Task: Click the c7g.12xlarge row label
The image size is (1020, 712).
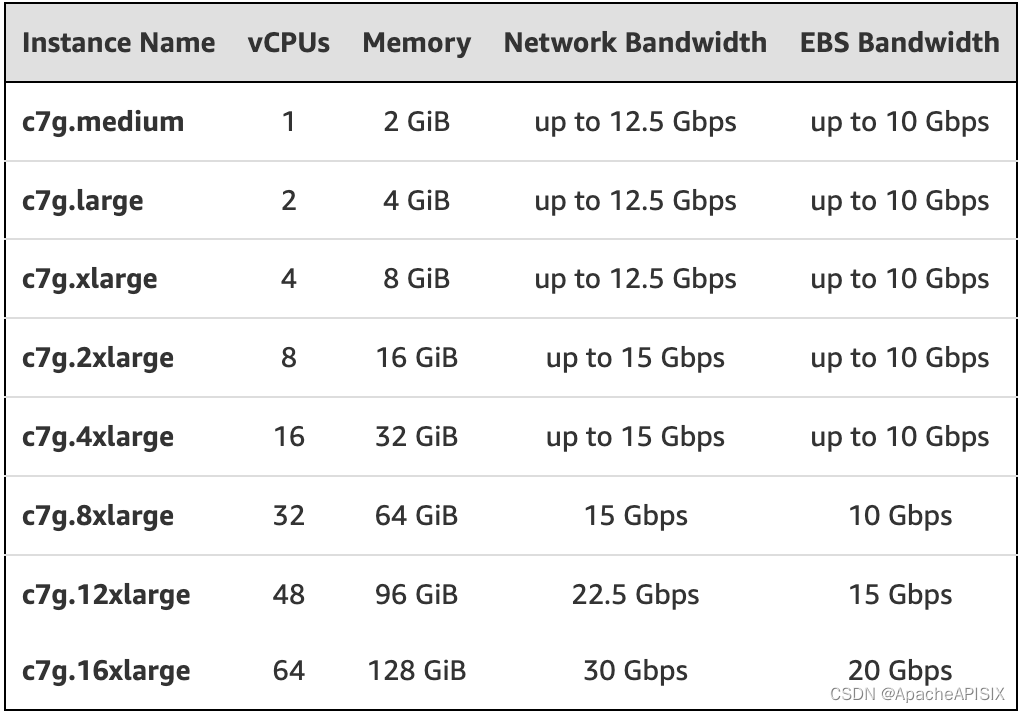Action: click(106, 595)
